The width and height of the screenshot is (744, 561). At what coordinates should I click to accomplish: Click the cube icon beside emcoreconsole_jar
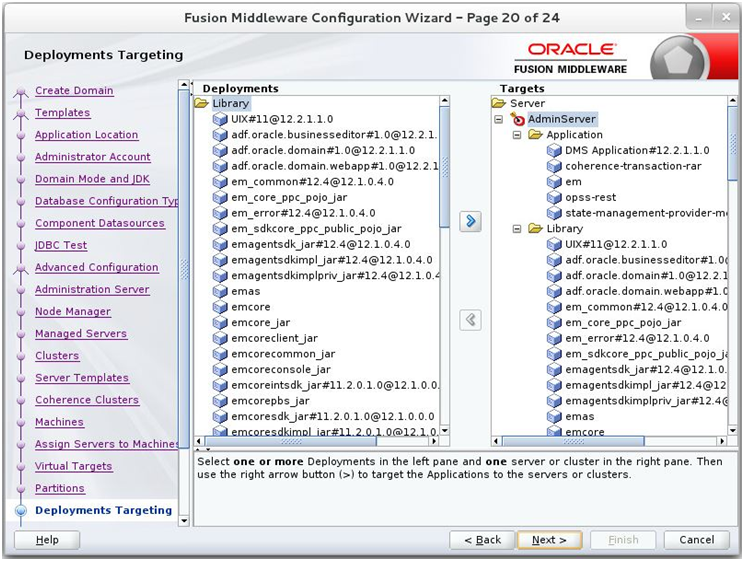point(220,370)
